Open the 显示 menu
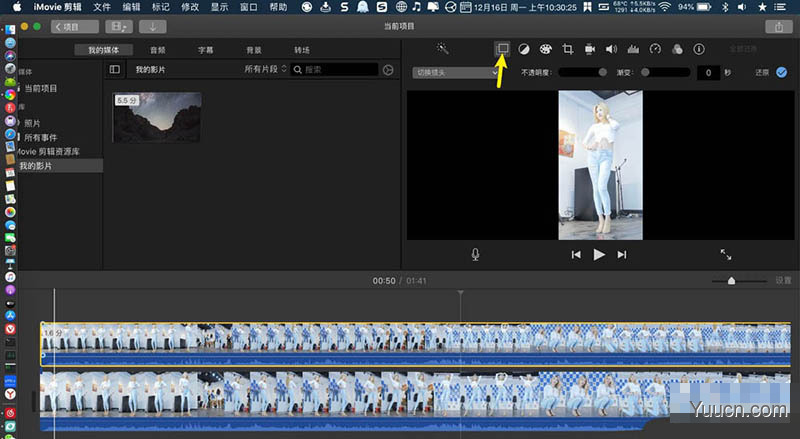Screen dimensions: 800x439 coord(219,7)
